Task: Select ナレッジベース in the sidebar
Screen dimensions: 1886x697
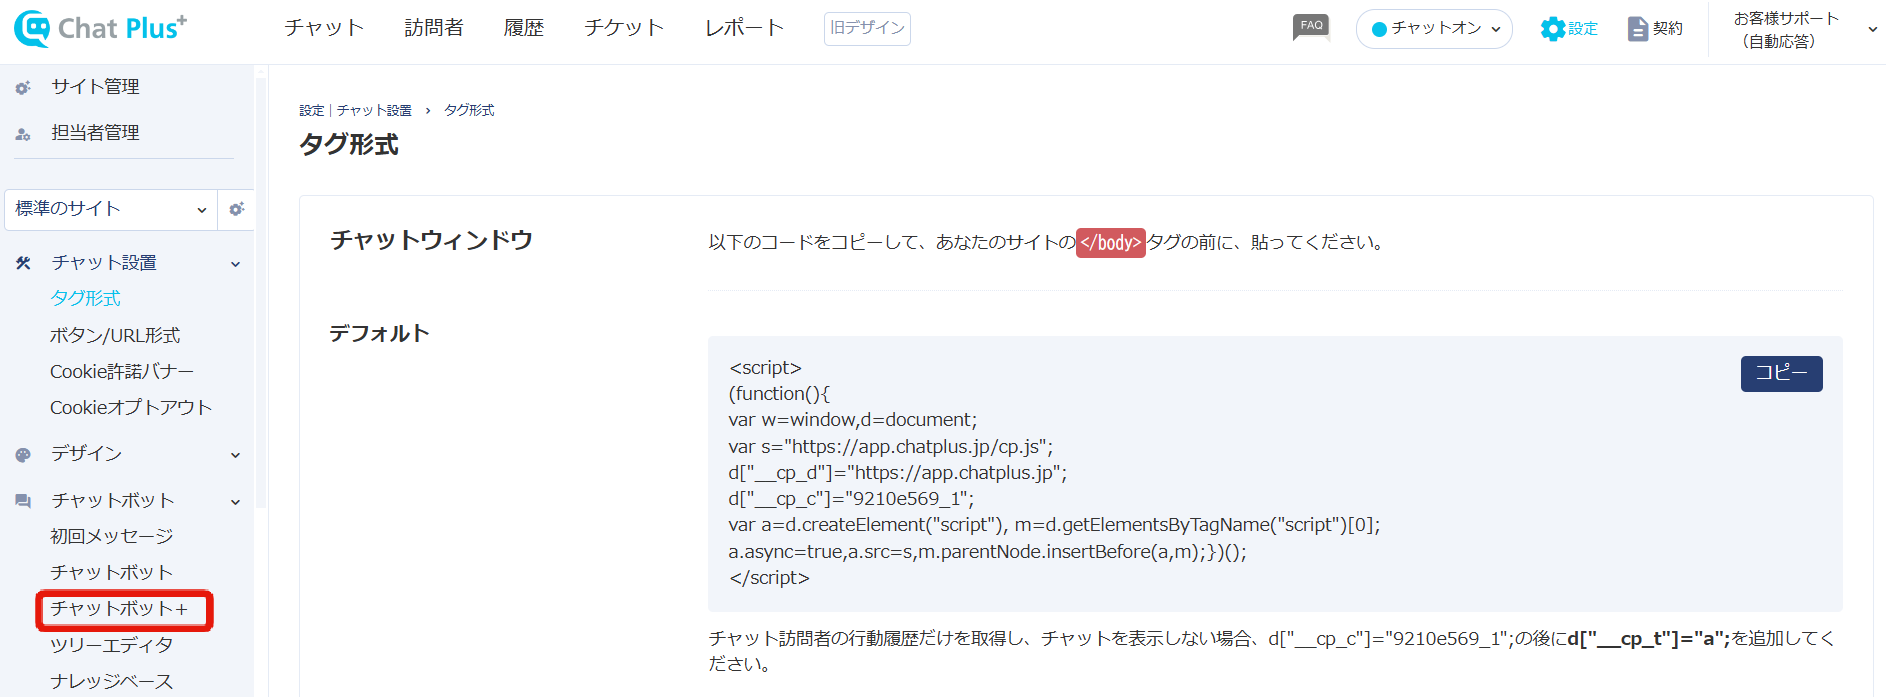Action: [112, 681]
